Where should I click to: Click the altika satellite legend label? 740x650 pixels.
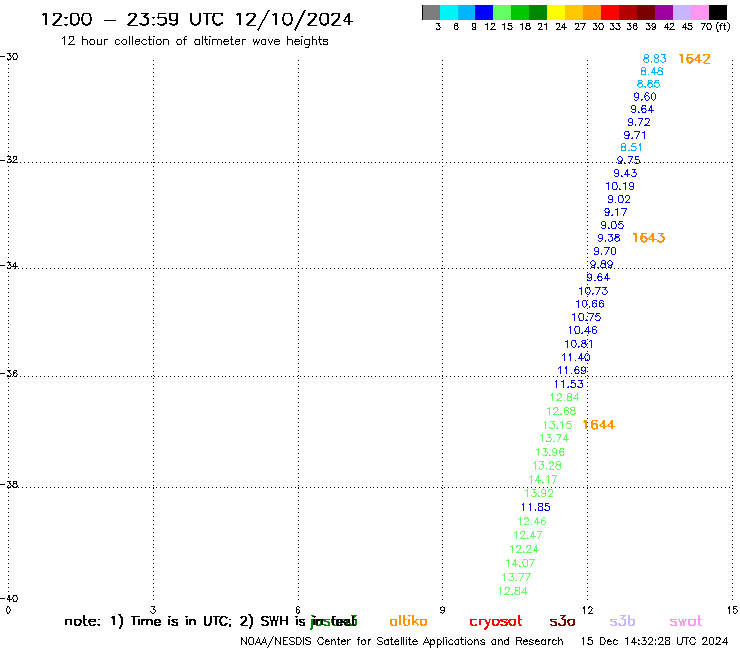(x=408, y=621)
